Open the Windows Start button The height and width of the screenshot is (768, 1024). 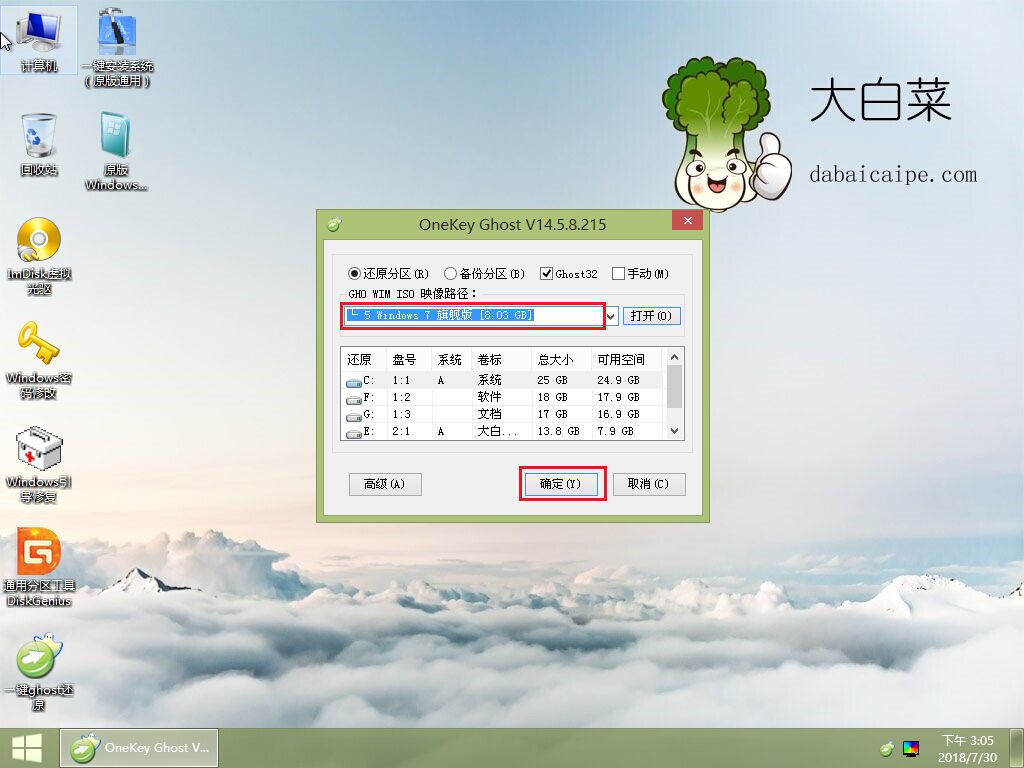tap(27, 748)
